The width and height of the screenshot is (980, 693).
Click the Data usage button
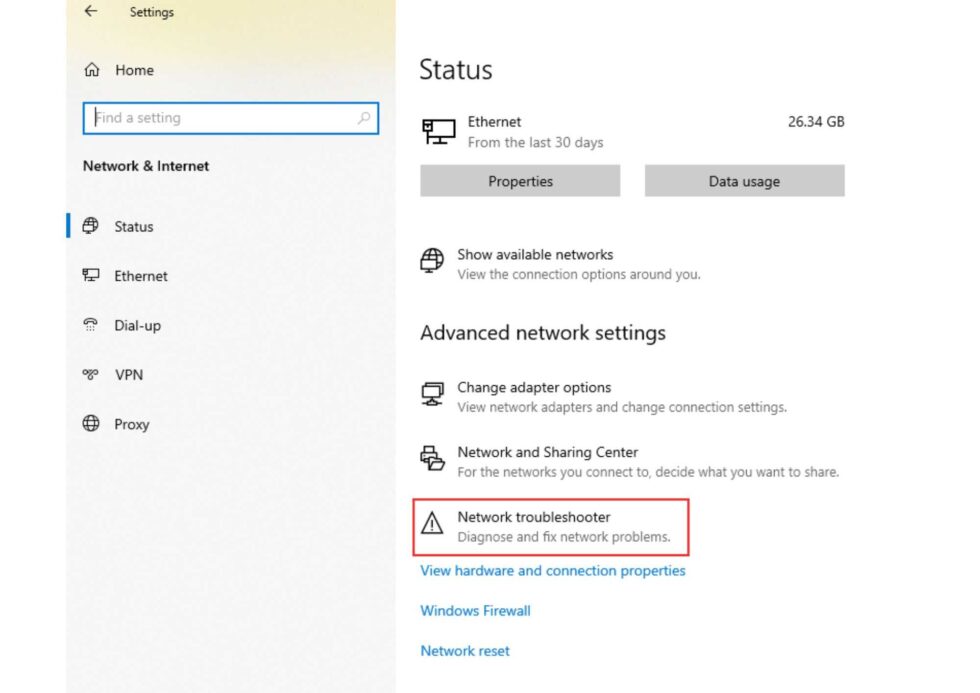click(744, 181)
